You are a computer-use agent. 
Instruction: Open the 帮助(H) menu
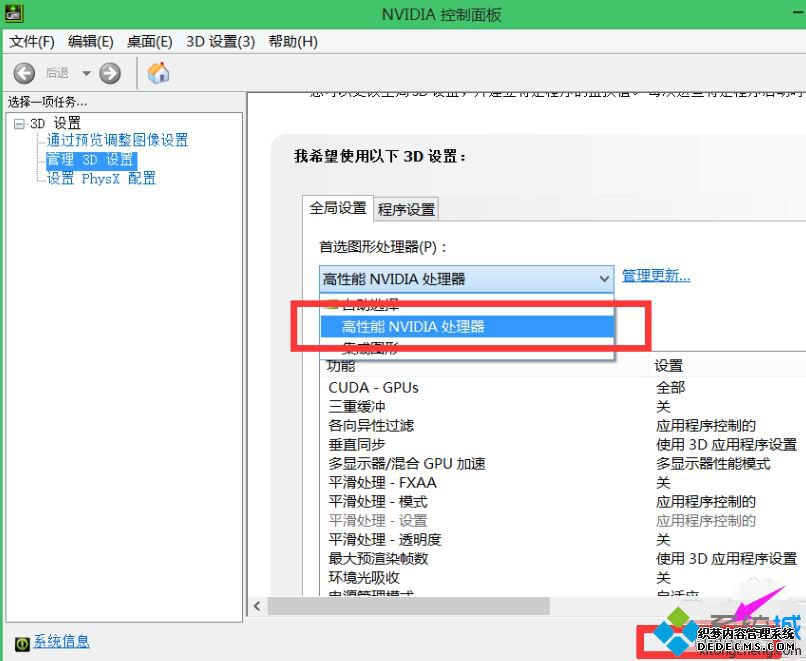point(293,42)
